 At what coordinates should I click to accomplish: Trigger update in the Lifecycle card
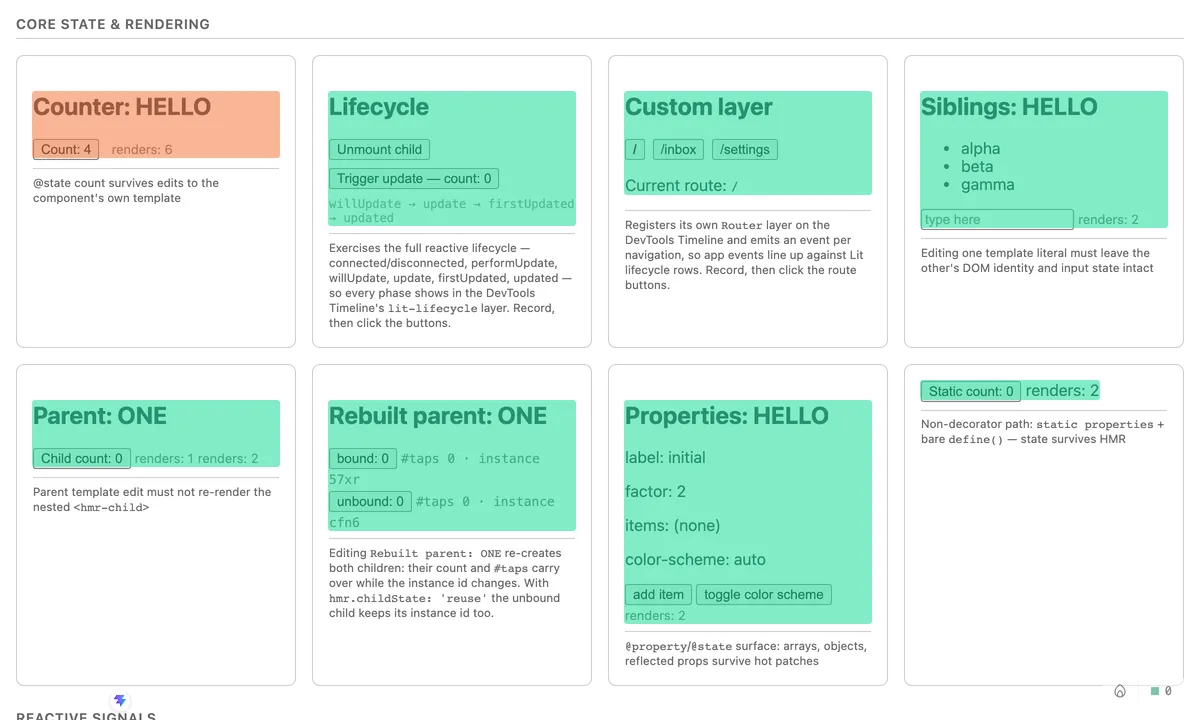pyautogui.click(x=414, y=178)
